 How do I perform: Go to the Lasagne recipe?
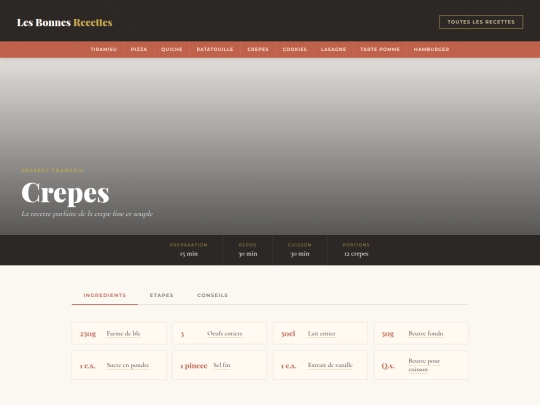point(333,49)
